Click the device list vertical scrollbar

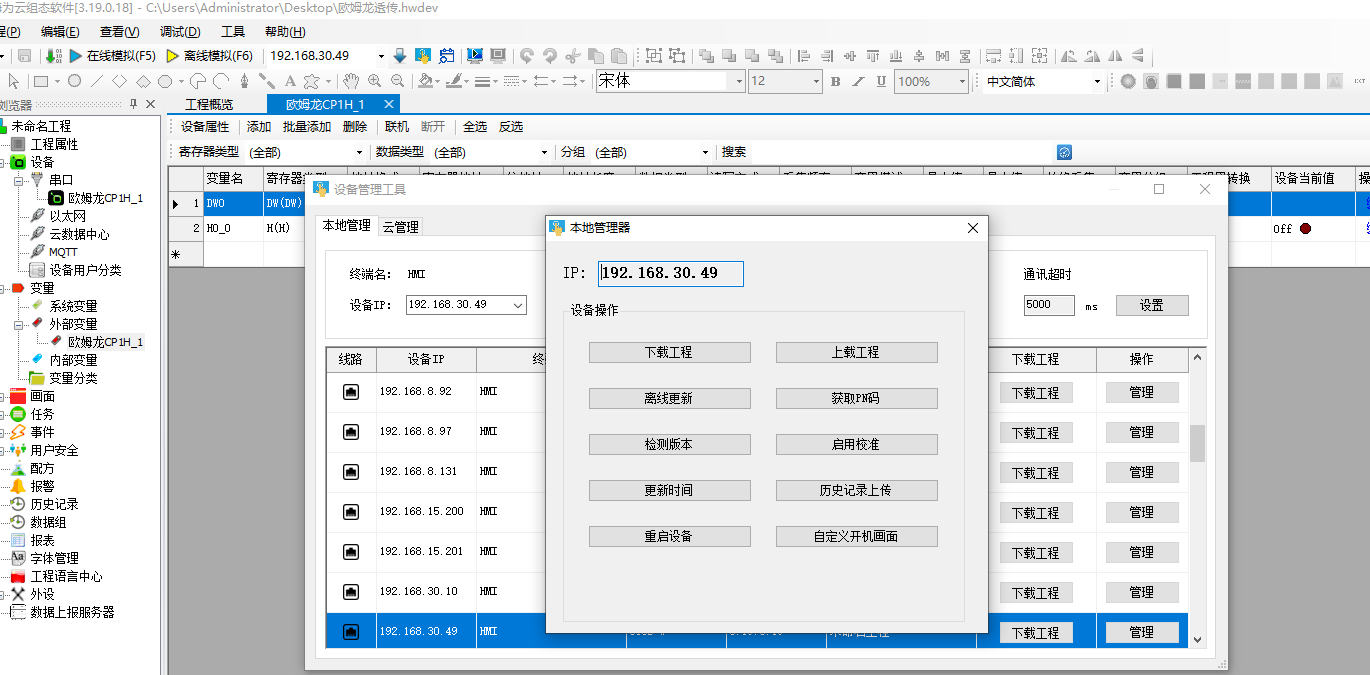(x=1197, y=497)
